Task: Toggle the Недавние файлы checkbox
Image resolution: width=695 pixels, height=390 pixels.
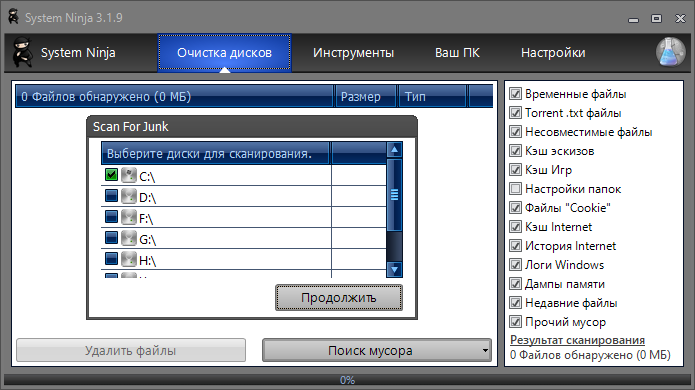Action: [515, 303]
